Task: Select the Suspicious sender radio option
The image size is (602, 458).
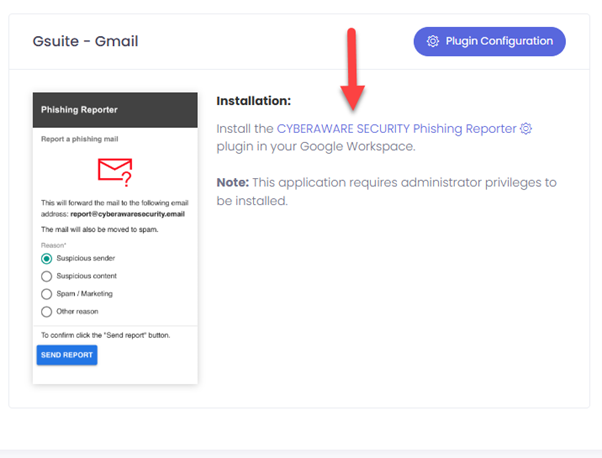Action: click(46, 258)
